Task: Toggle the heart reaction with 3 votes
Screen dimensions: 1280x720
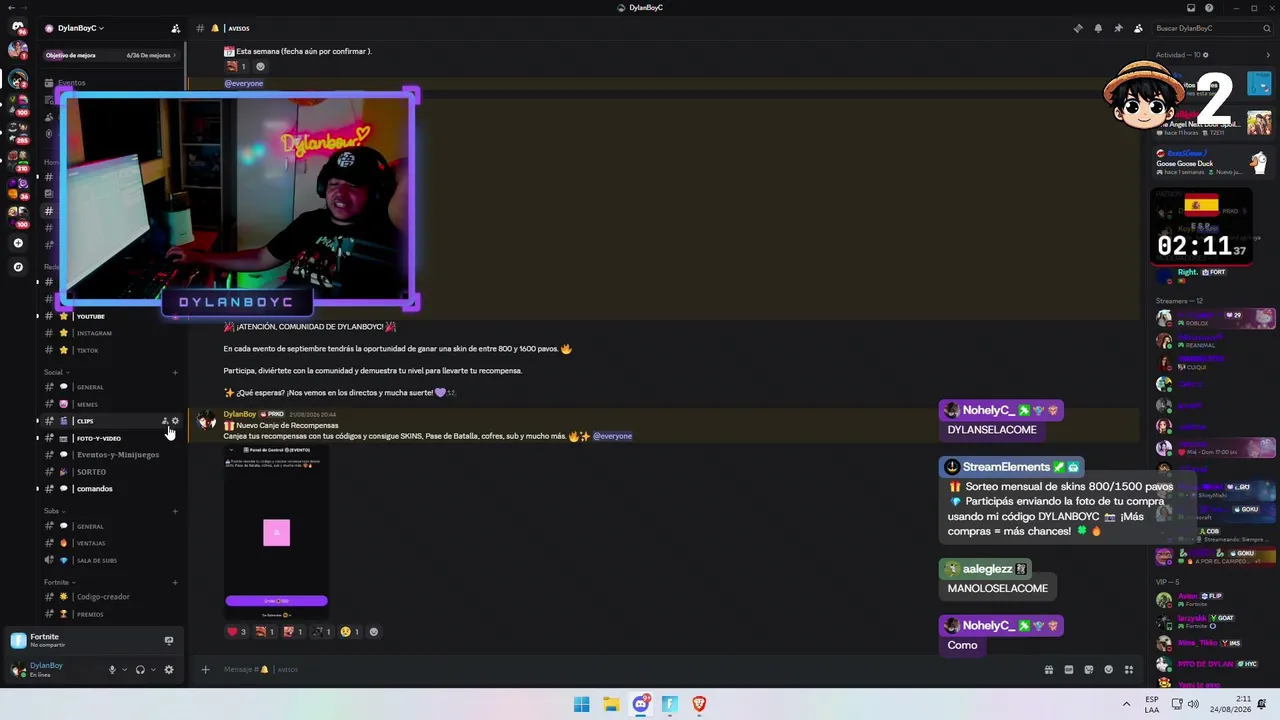Action: 237,632
